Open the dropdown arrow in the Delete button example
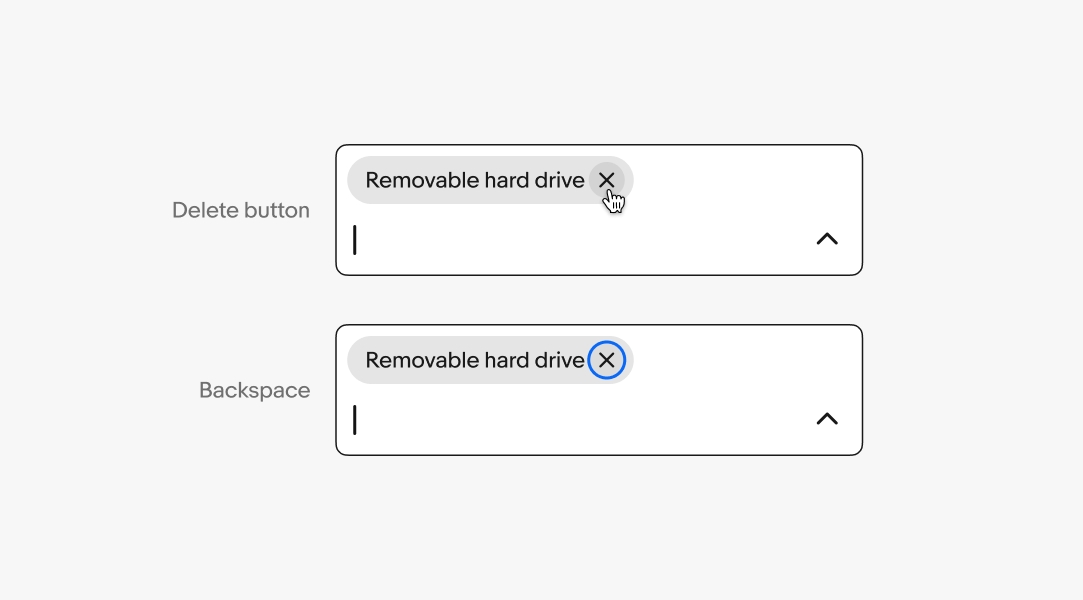This screenshot has height=600, width=1083. (x=827, y=239)
